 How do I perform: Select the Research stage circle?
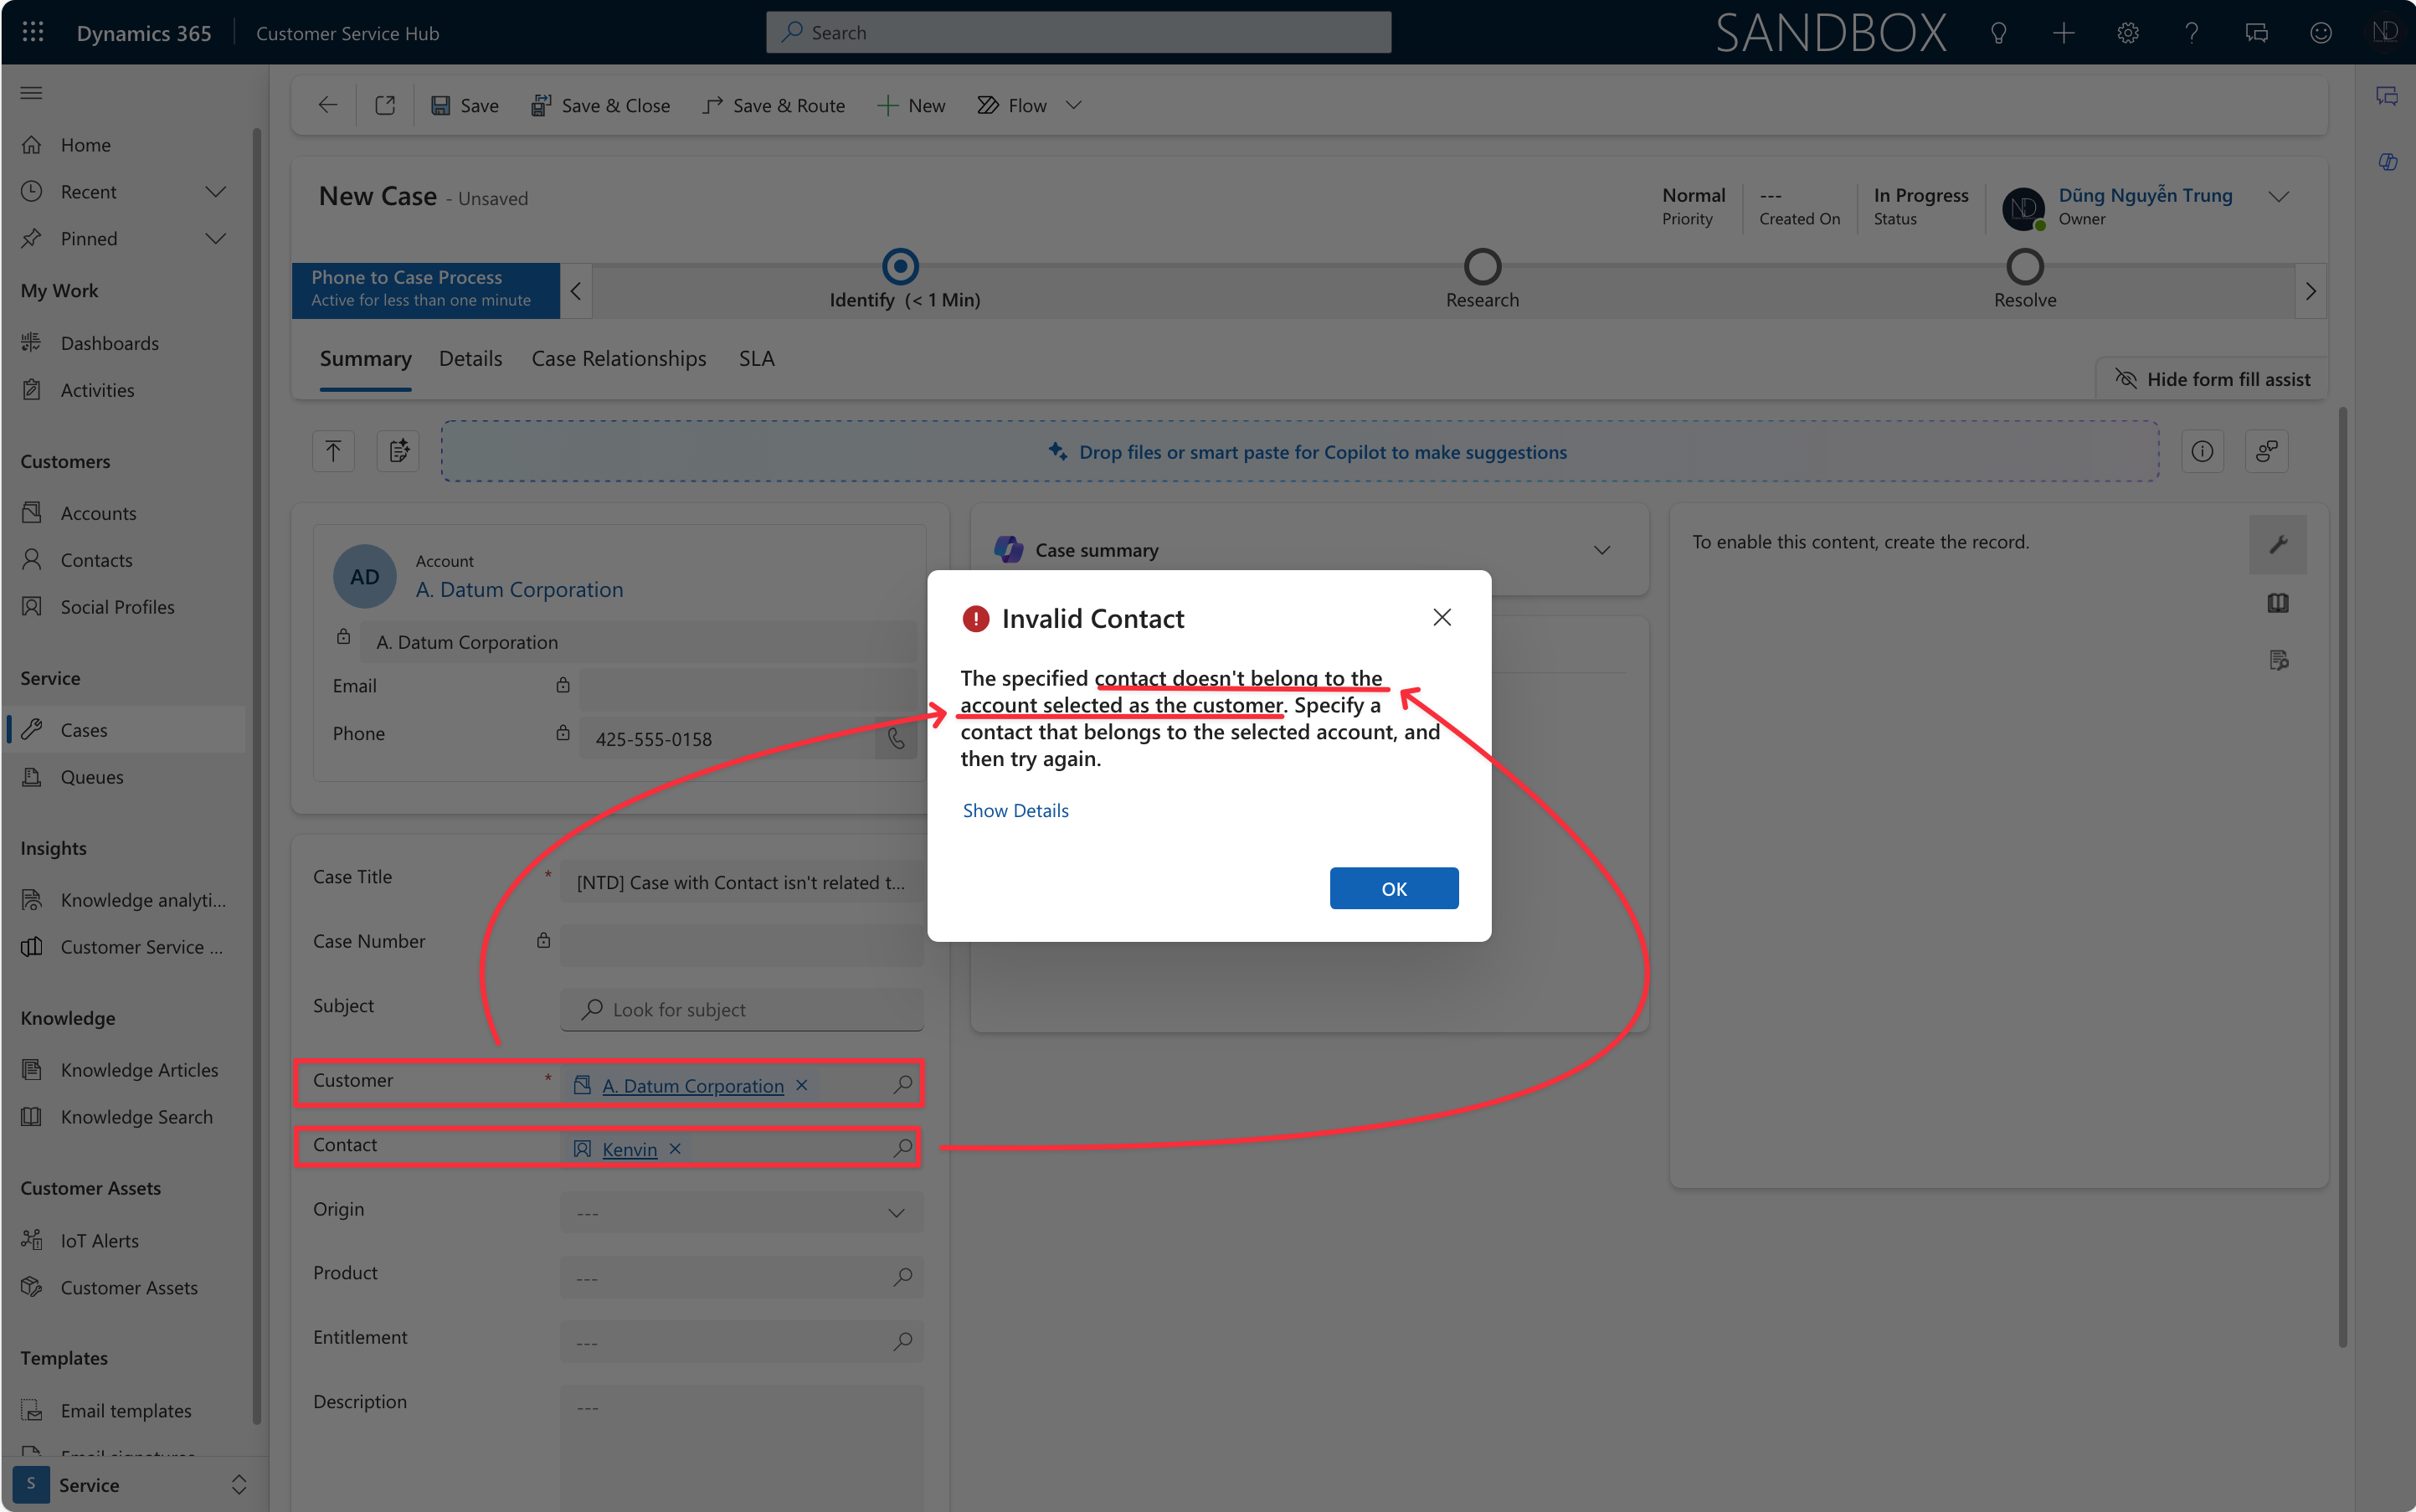click(x=1482, y=267)
